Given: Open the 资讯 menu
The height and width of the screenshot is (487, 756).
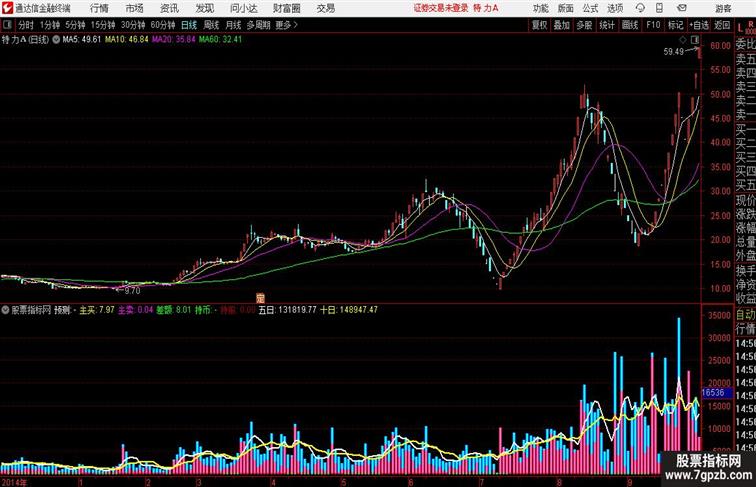Looking at the screenshot, I should pos(169,8).
